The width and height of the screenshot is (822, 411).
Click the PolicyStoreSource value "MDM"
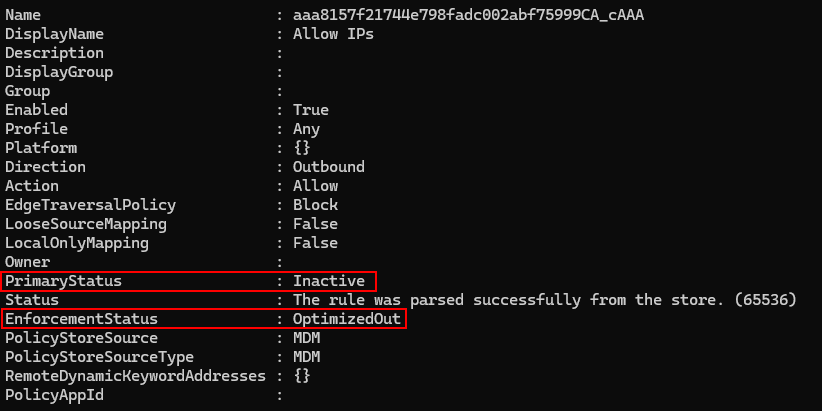tap(306, 338)
